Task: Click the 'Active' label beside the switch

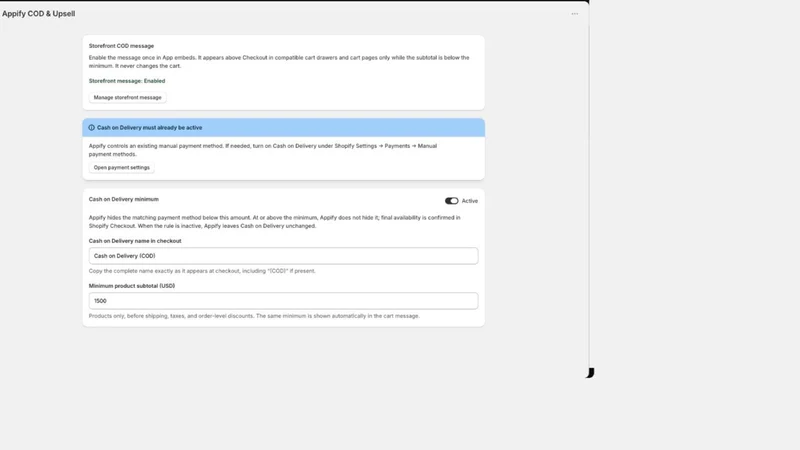Action: [x=470, y=201]
